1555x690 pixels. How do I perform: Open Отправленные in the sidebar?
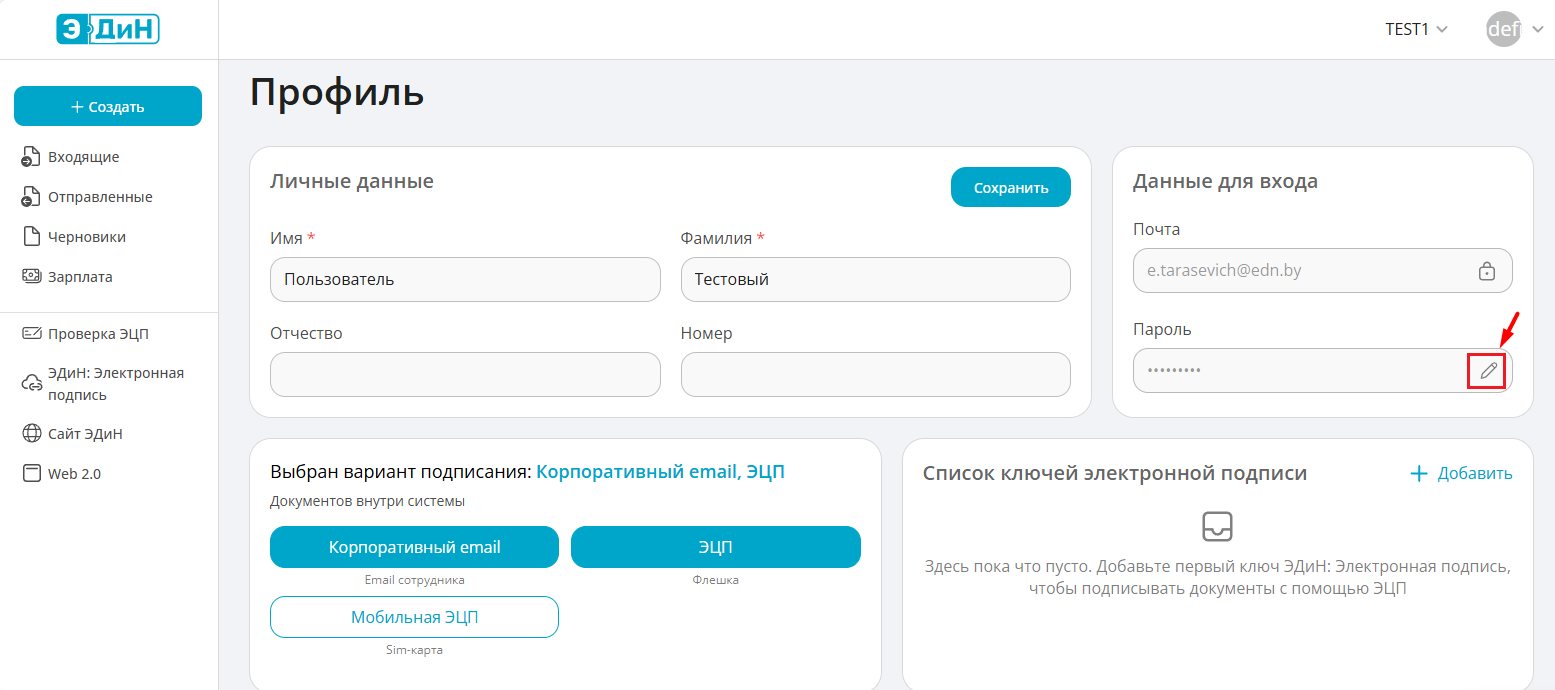tap(100, 197)
